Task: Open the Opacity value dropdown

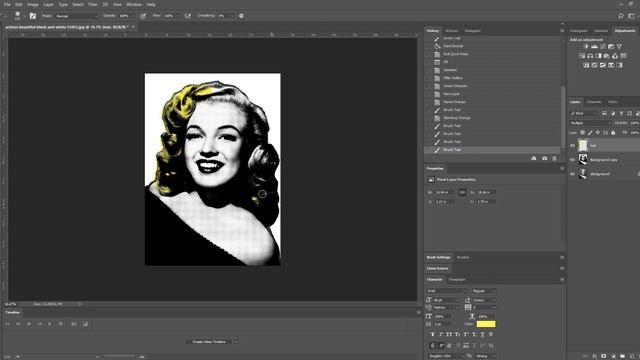Action: pos(133,16)
